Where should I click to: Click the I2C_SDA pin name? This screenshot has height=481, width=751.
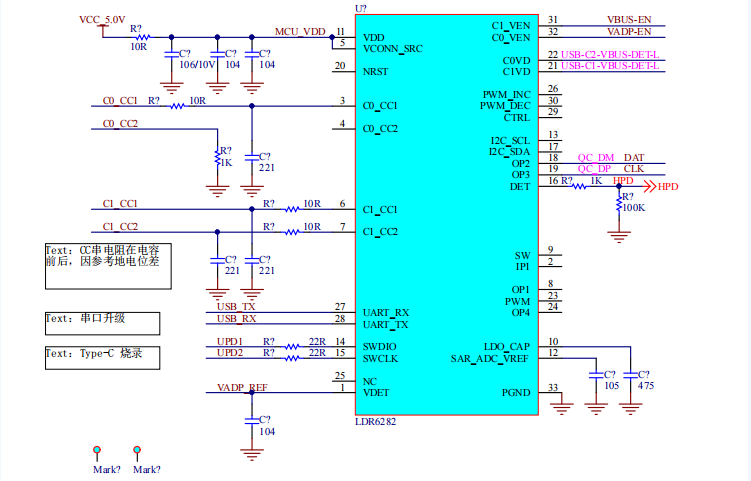(x=509, y=152)
